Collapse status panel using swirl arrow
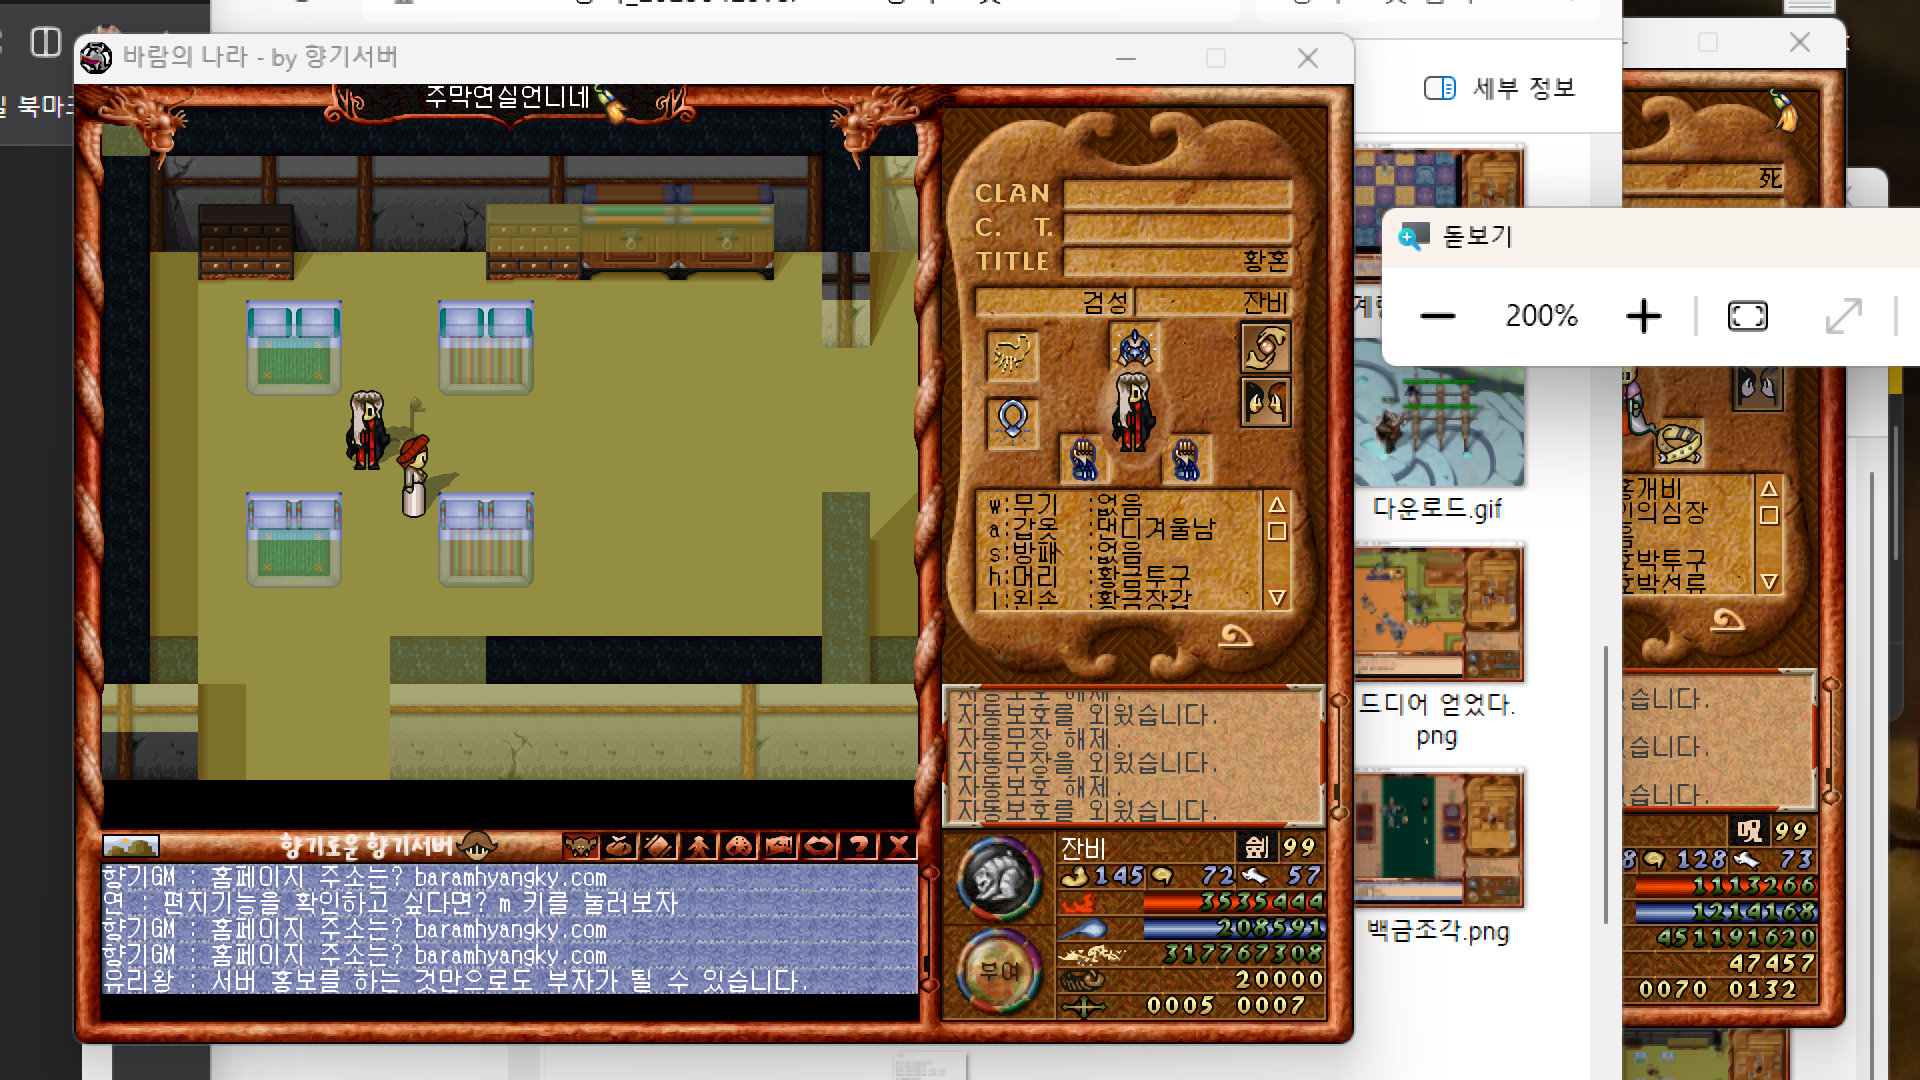 1235,635
